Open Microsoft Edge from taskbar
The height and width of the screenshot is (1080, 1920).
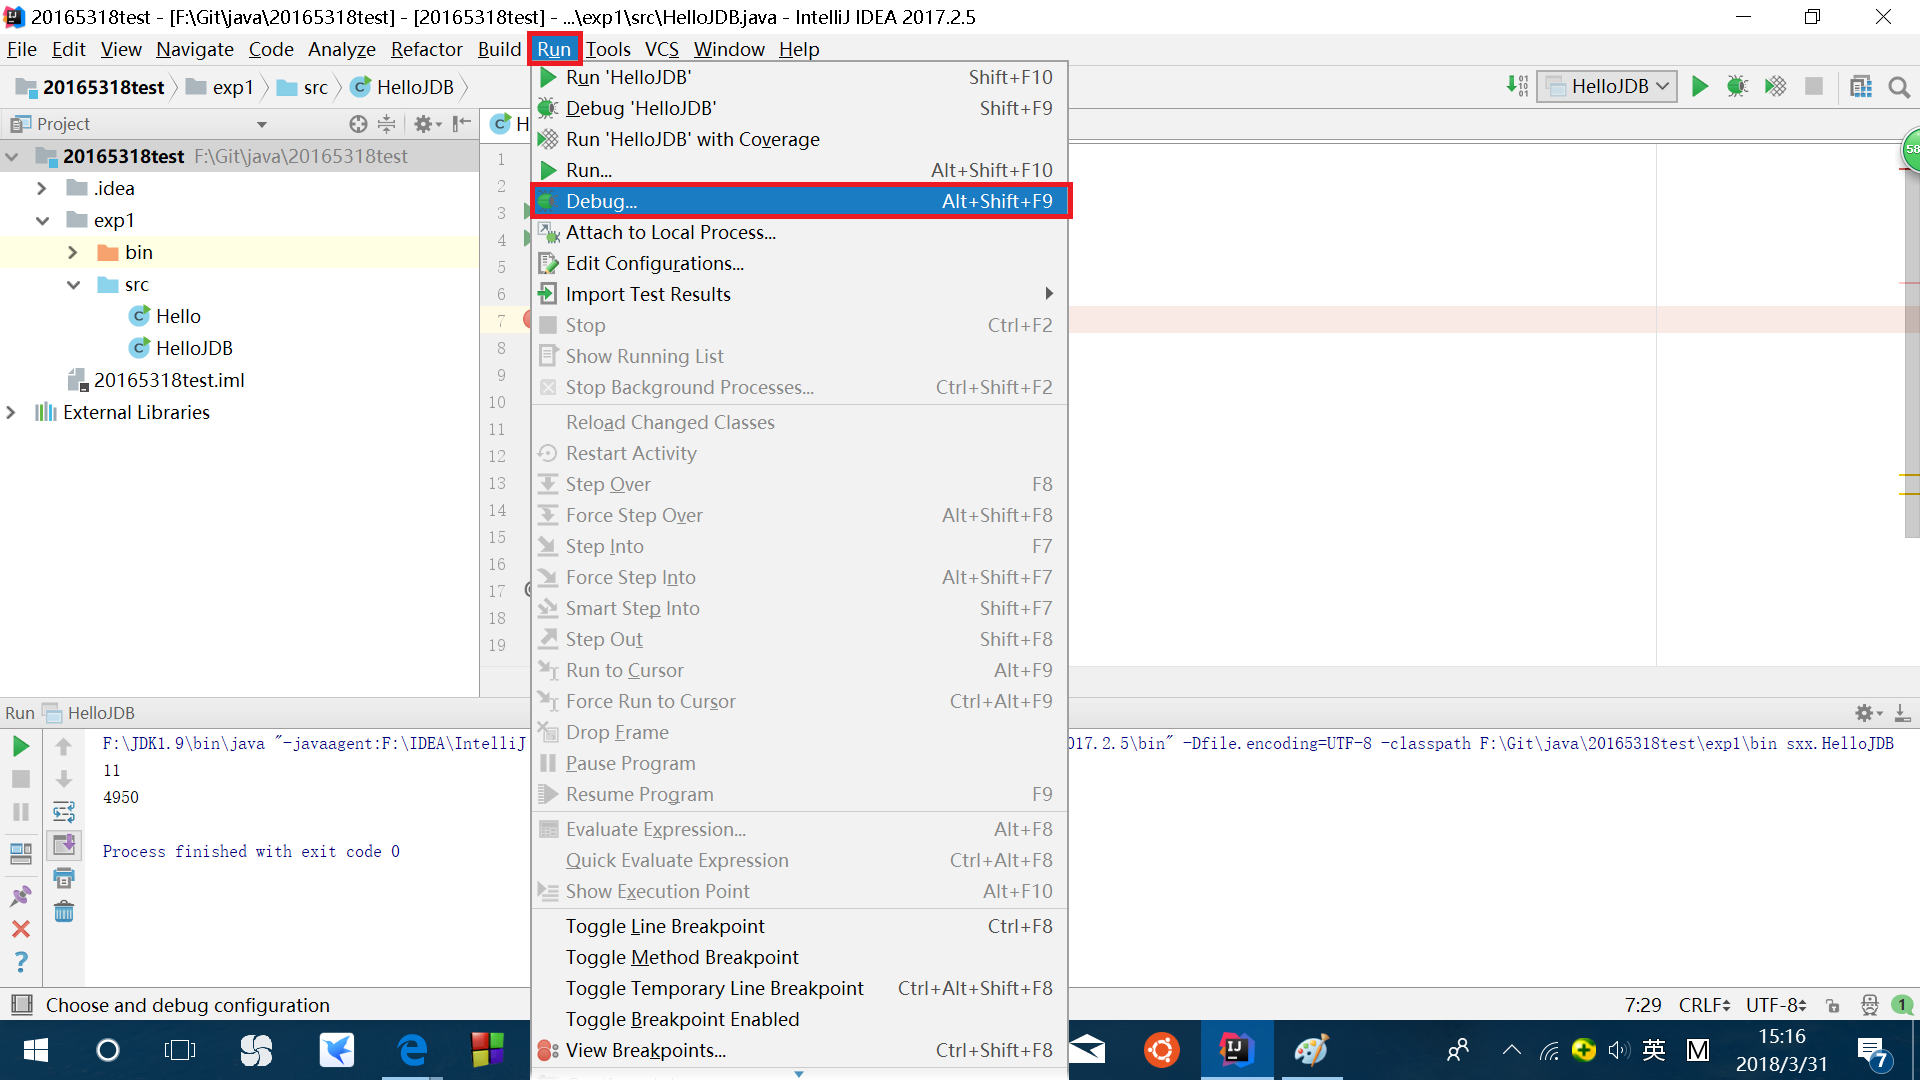(412, 1050)
